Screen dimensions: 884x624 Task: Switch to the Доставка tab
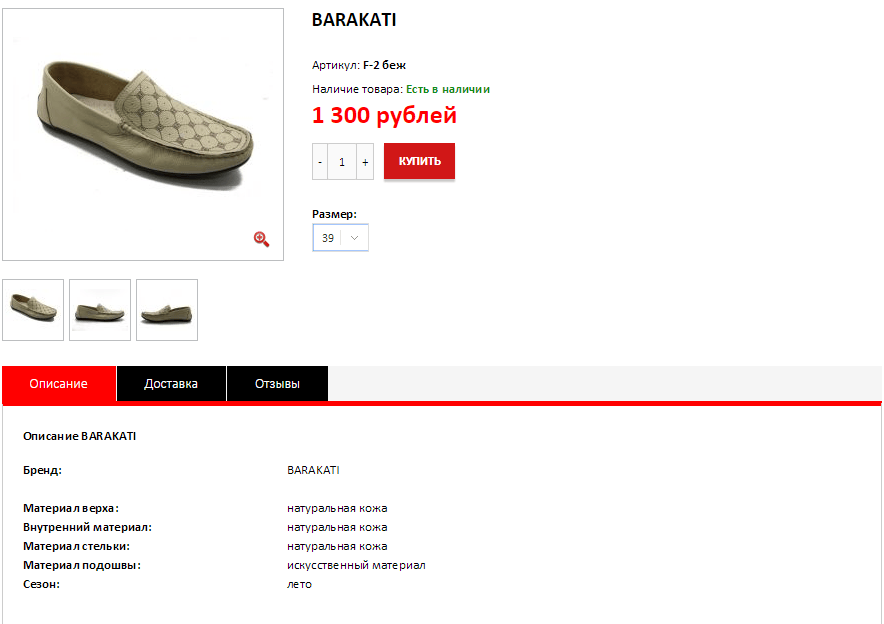pos(171,384)
